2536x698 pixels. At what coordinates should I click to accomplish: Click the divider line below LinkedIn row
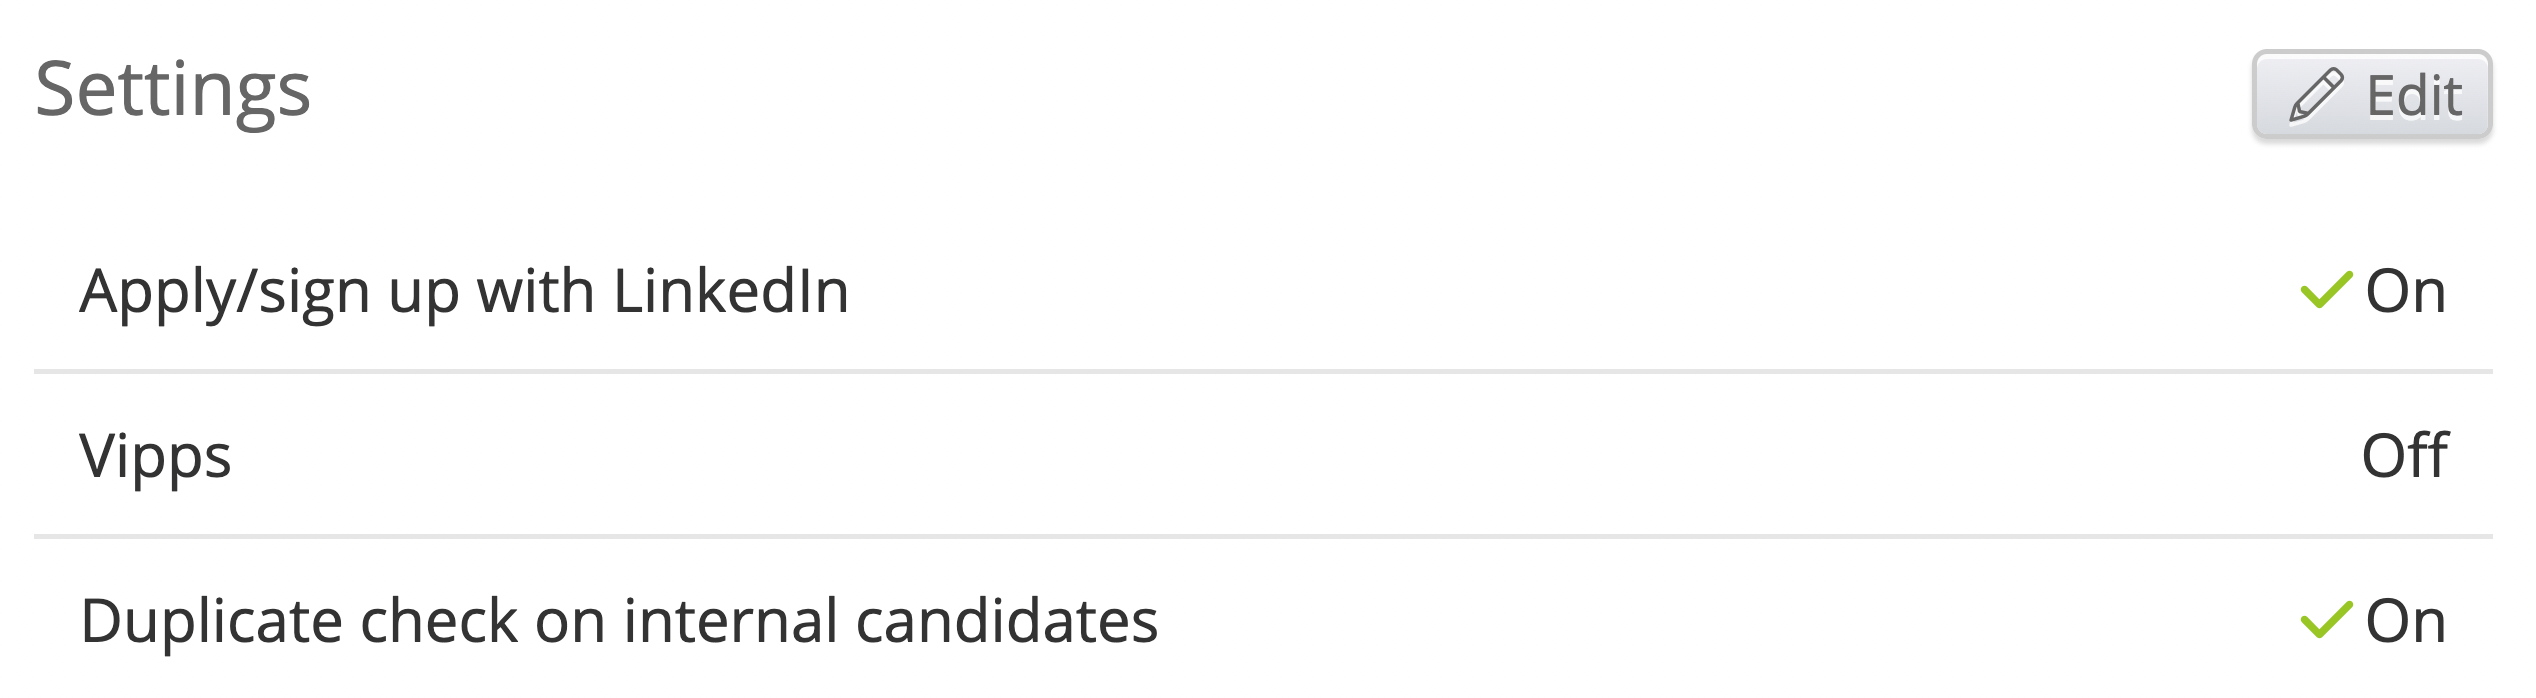pos(1263,371)
